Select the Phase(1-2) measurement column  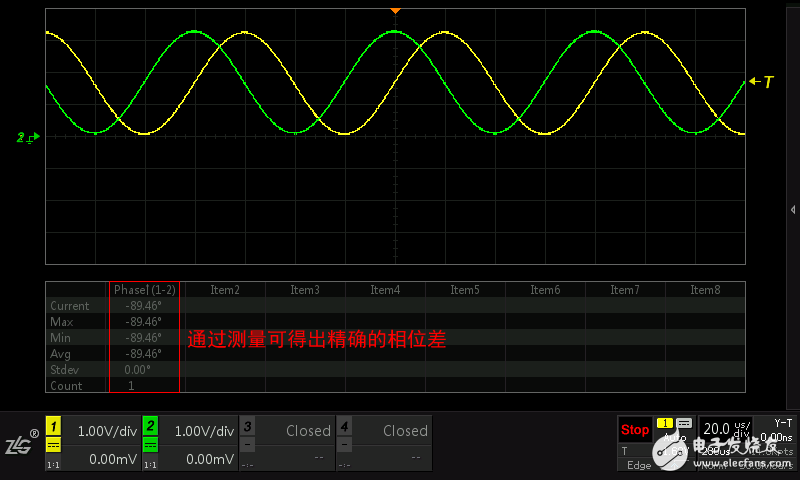coord(145,290)
